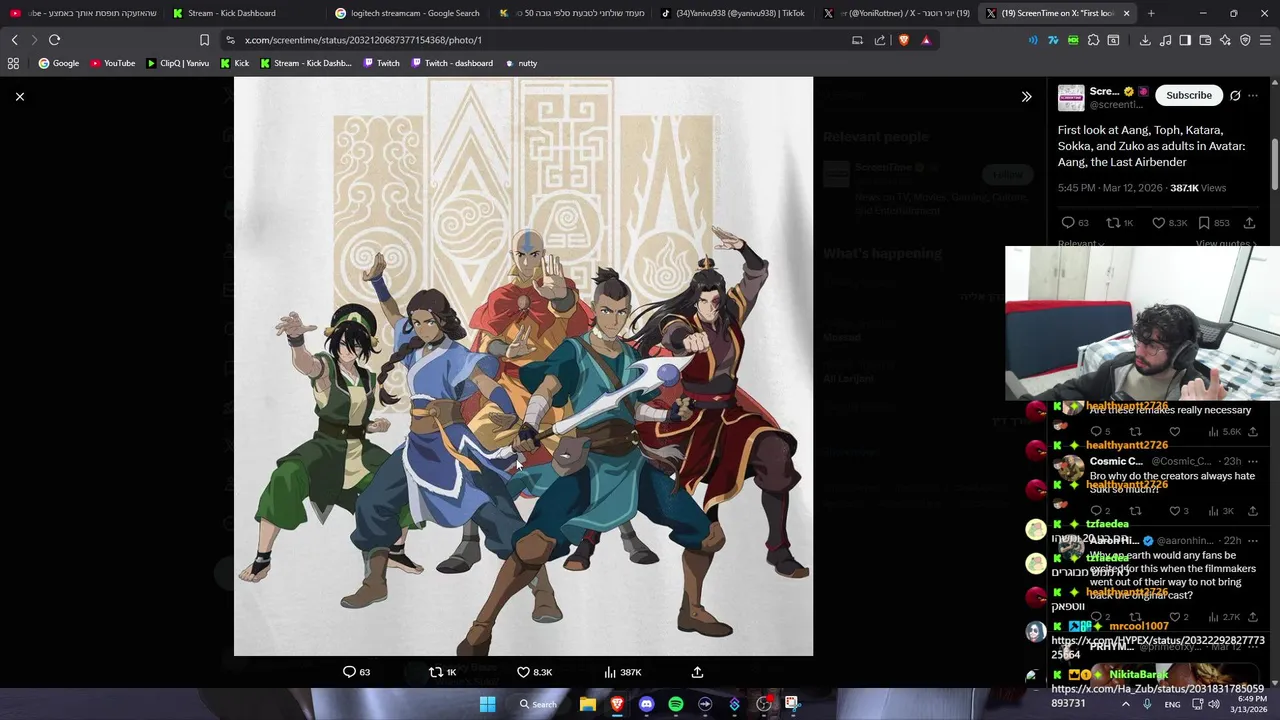
Task: Open the Cosmic C... reply author name
Action: [1116, 461]
